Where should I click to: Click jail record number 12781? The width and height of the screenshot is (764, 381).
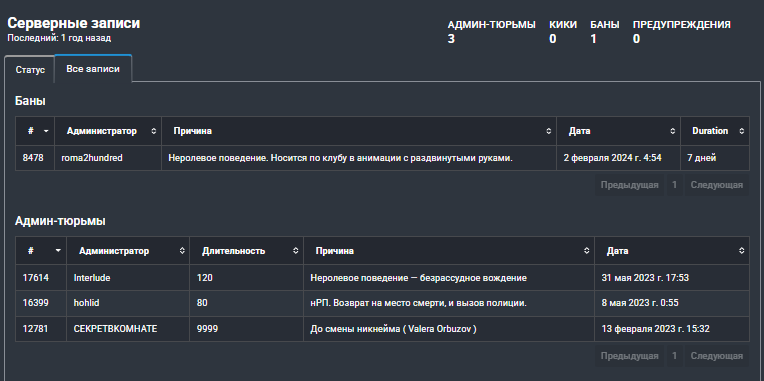tap(35, 329)
